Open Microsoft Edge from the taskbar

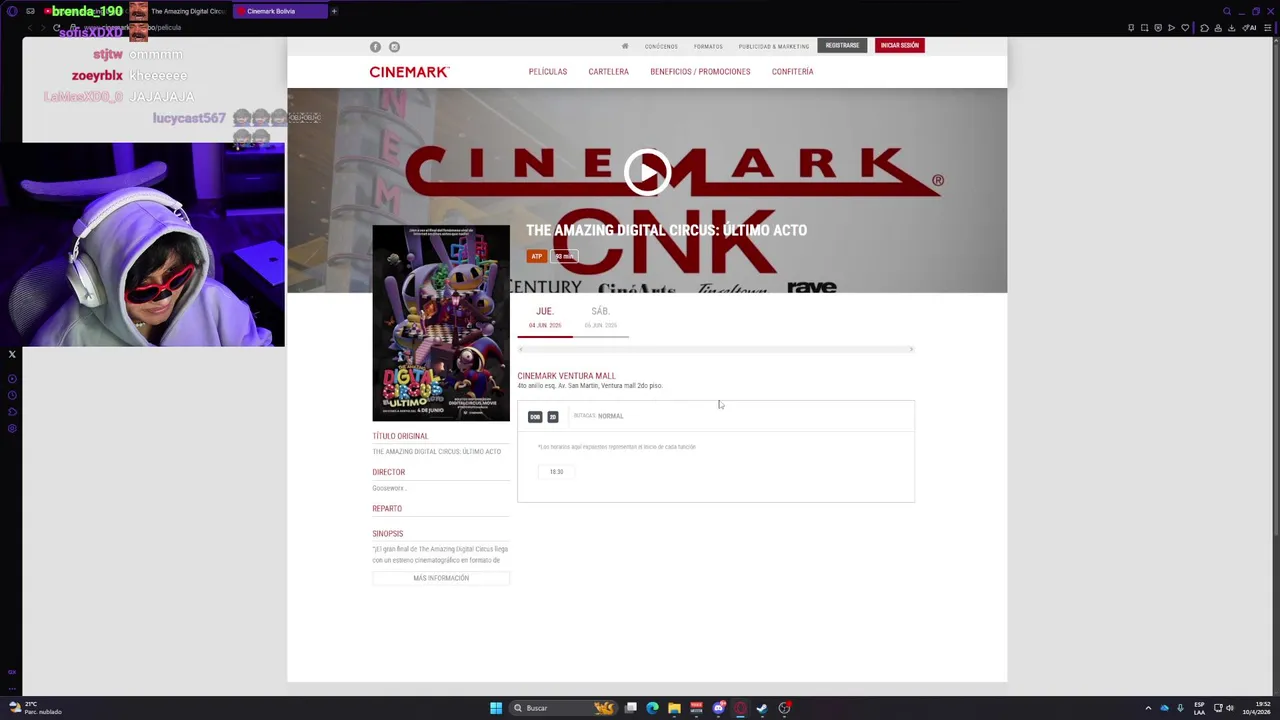[x=652, y=708]
